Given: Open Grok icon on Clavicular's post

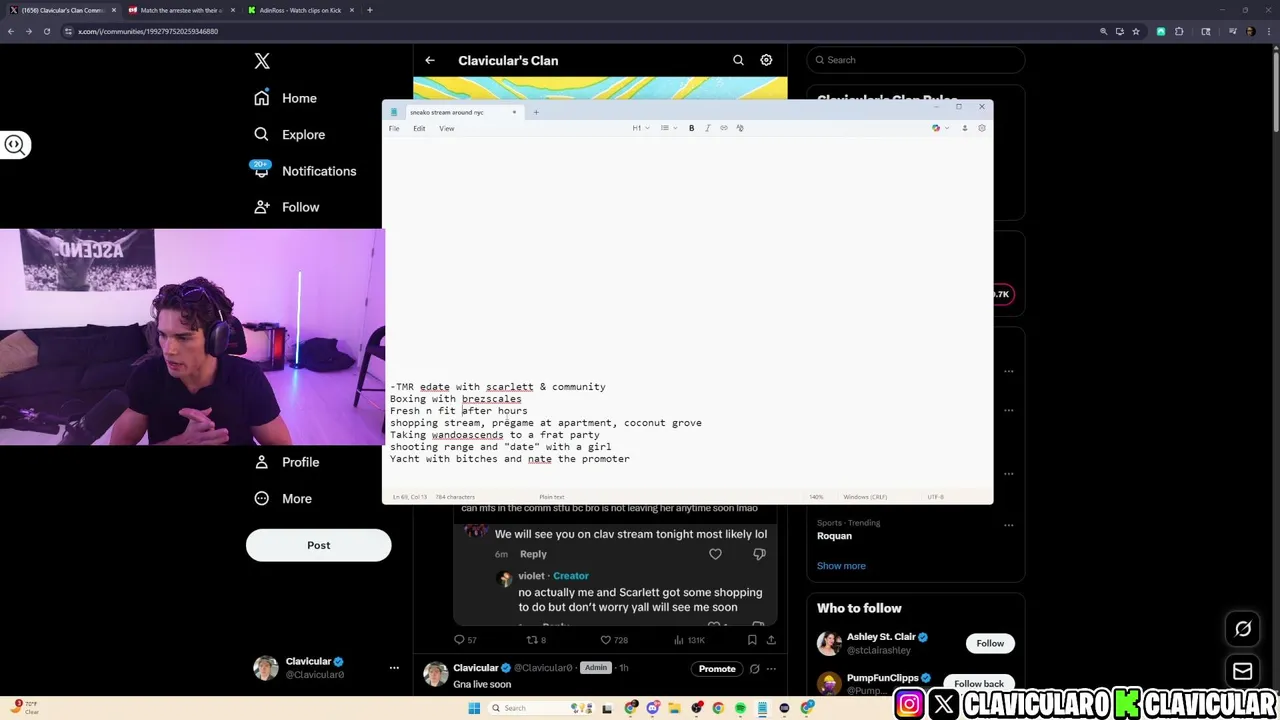Looking at the screenshot, I should (755, 668).
